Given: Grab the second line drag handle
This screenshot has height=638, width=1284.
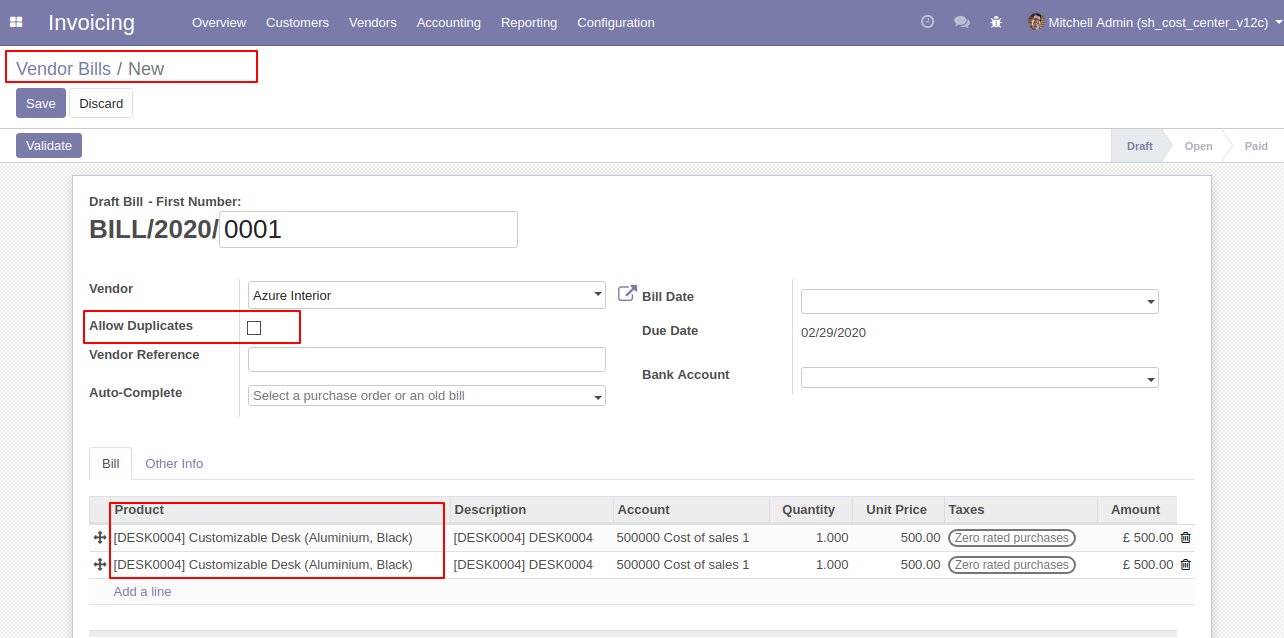Looking at the screenshot, I should click(x=100, y=565).
